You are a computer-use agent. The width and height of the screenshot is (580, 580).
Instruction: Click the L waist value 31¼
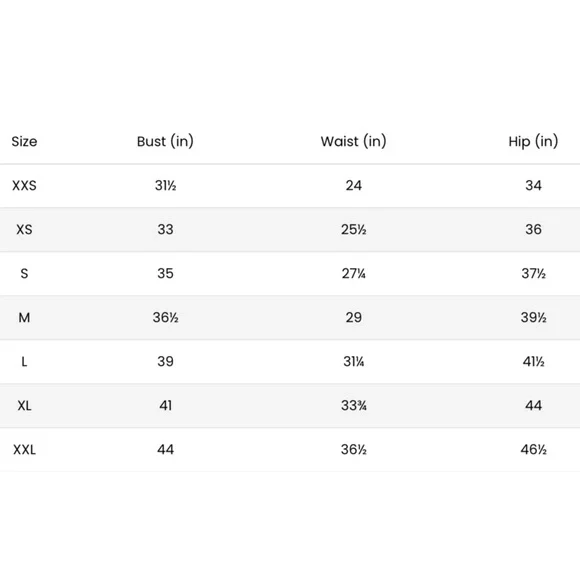coord(354,362)
